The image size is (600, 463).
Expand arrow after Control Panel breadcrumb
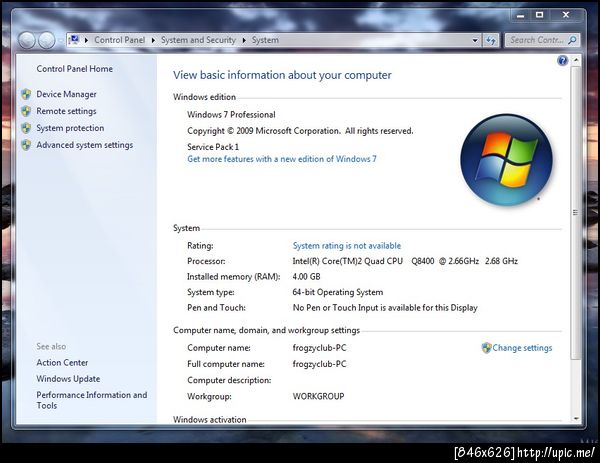(x=153, y=40)
